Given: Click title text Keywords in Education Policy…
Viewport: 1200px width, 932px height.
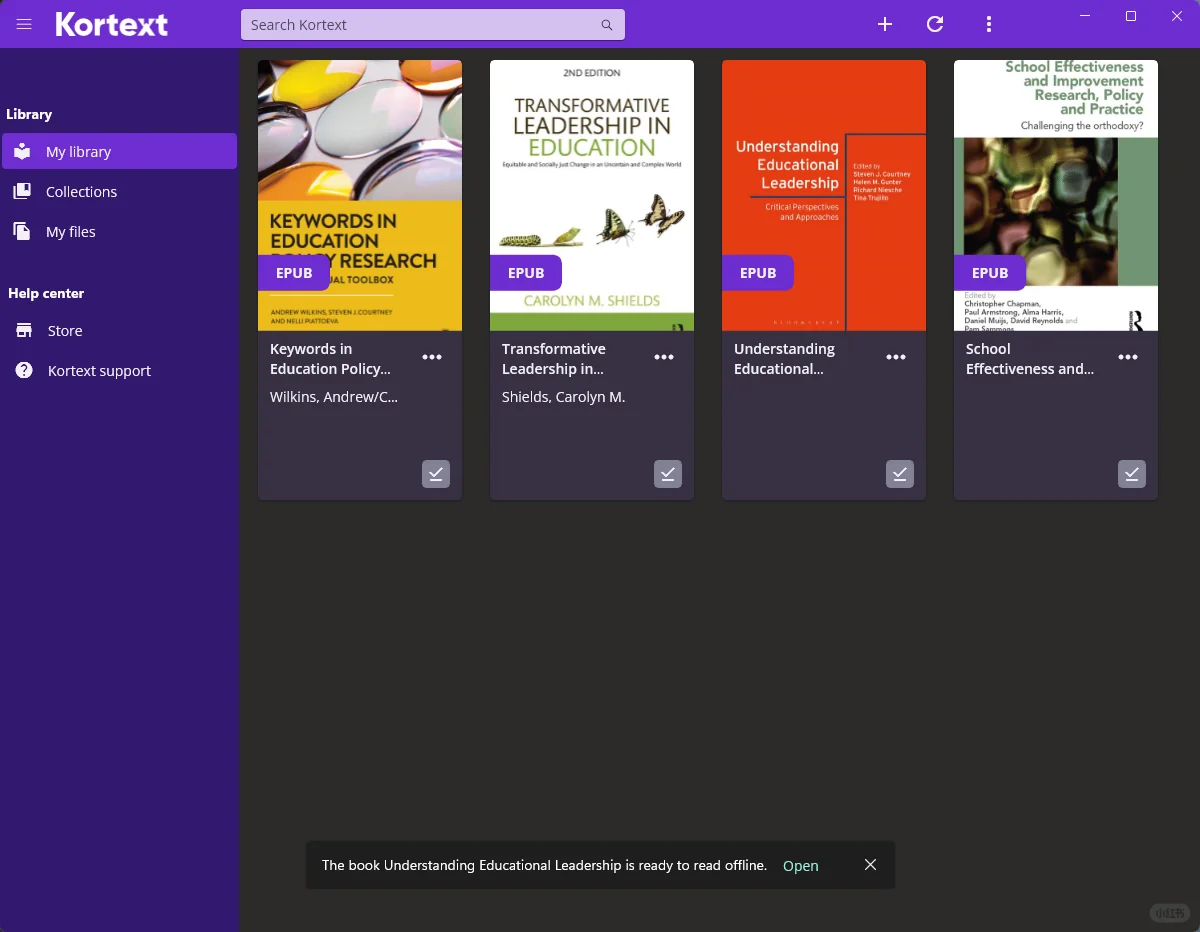Looking at the screenshot, I should pos(330,359).
